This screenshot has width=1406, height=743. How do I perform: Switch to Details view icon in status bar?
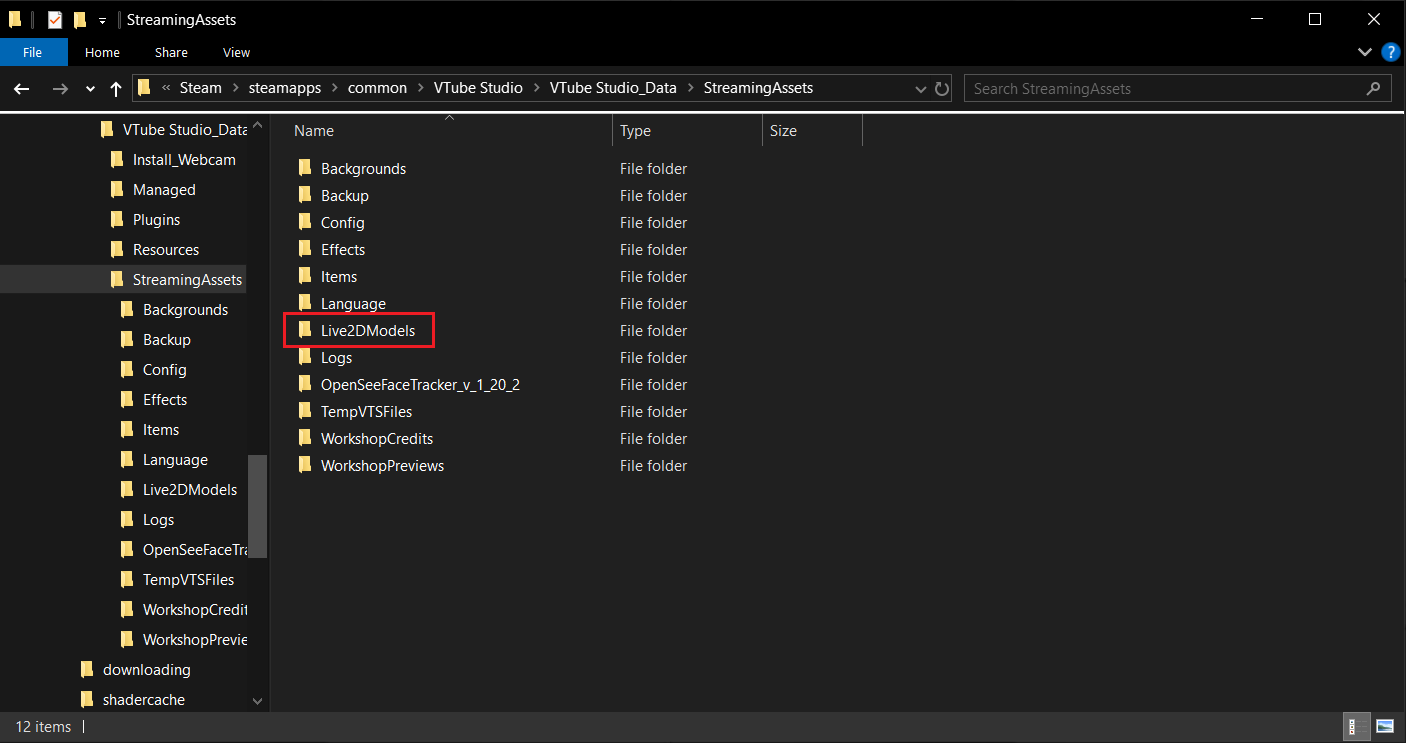pyautogui.click(x=1358, y=726)
